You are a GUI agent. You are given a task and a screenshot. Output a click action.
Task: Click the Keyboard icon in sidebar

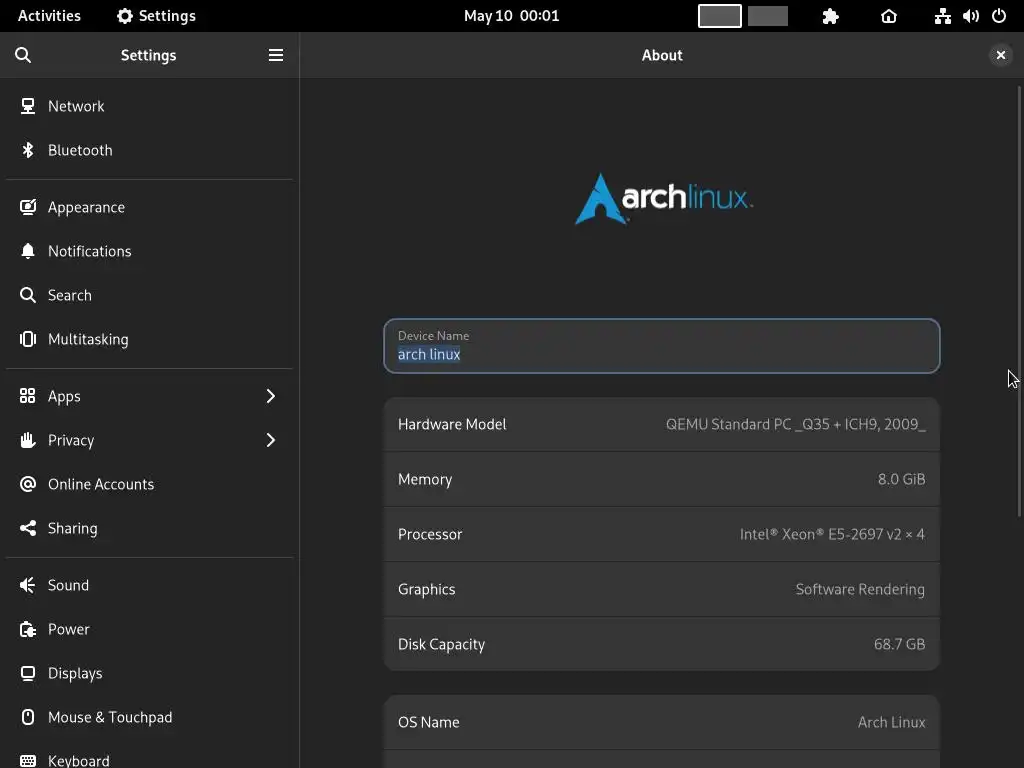click(x=27, y=761)
